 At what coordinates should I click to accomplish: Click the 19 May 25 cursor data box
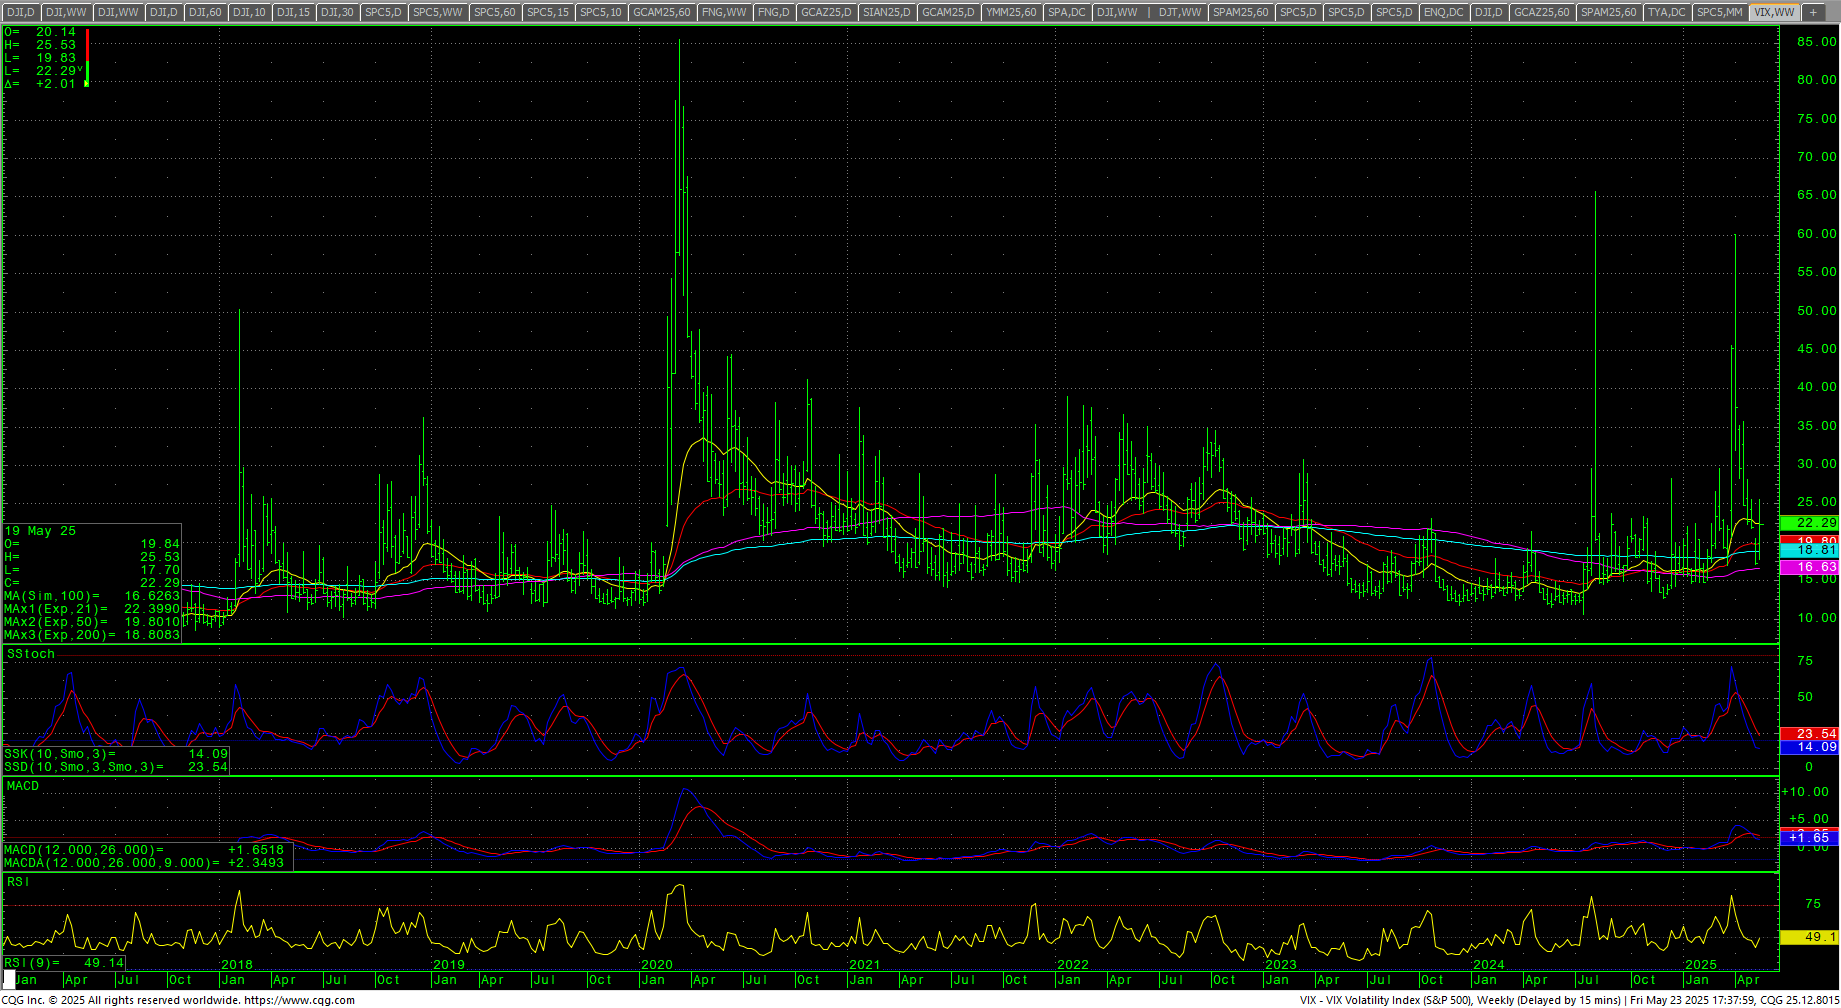coord(92,582)
